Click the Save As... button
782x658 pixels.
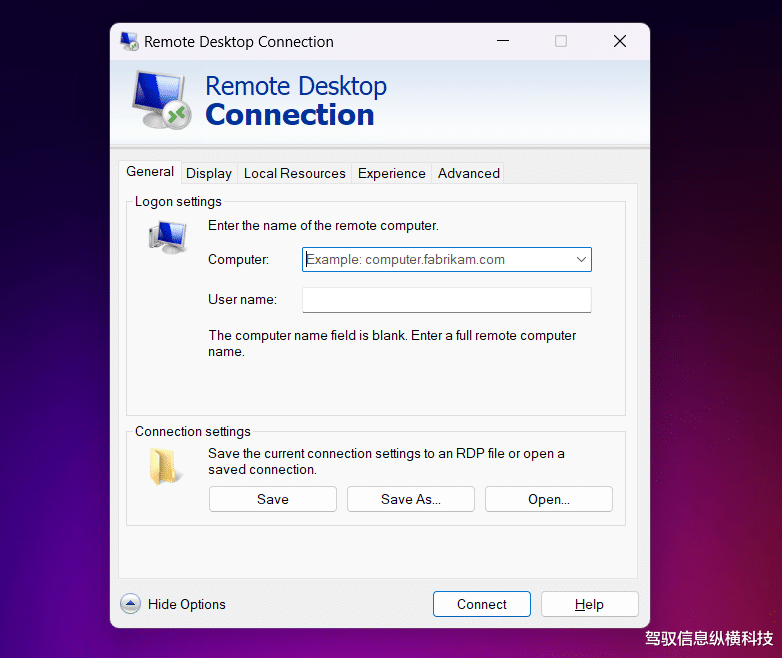click(x=410, y=499)
